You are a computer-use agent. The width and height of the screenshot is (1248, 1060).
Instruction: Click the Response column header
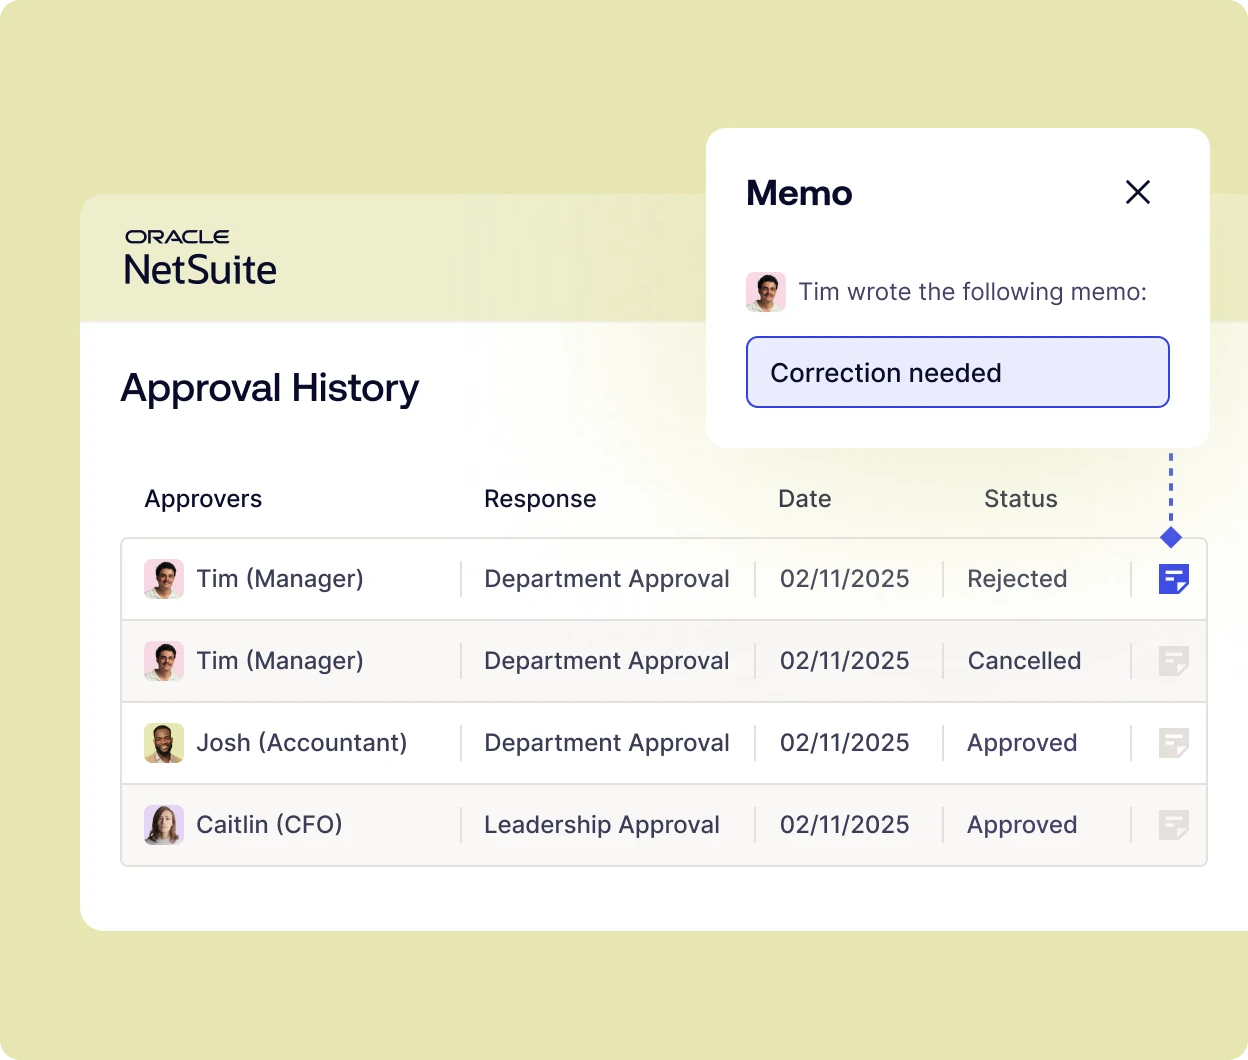click(540, 499)
